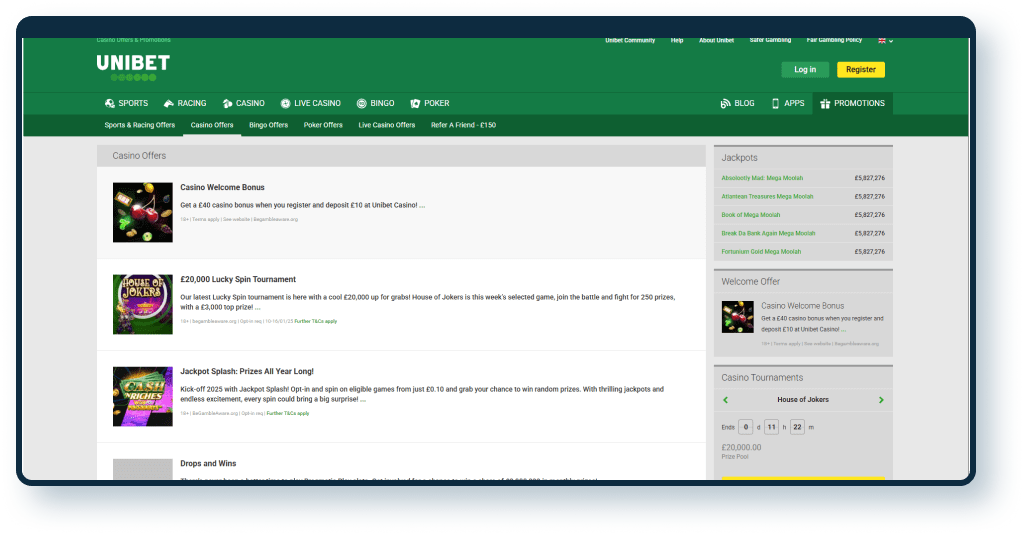Viewport: 1024px width, 534px height.
Task: Click the Casino Offers section heading
Action: (139, 155)
